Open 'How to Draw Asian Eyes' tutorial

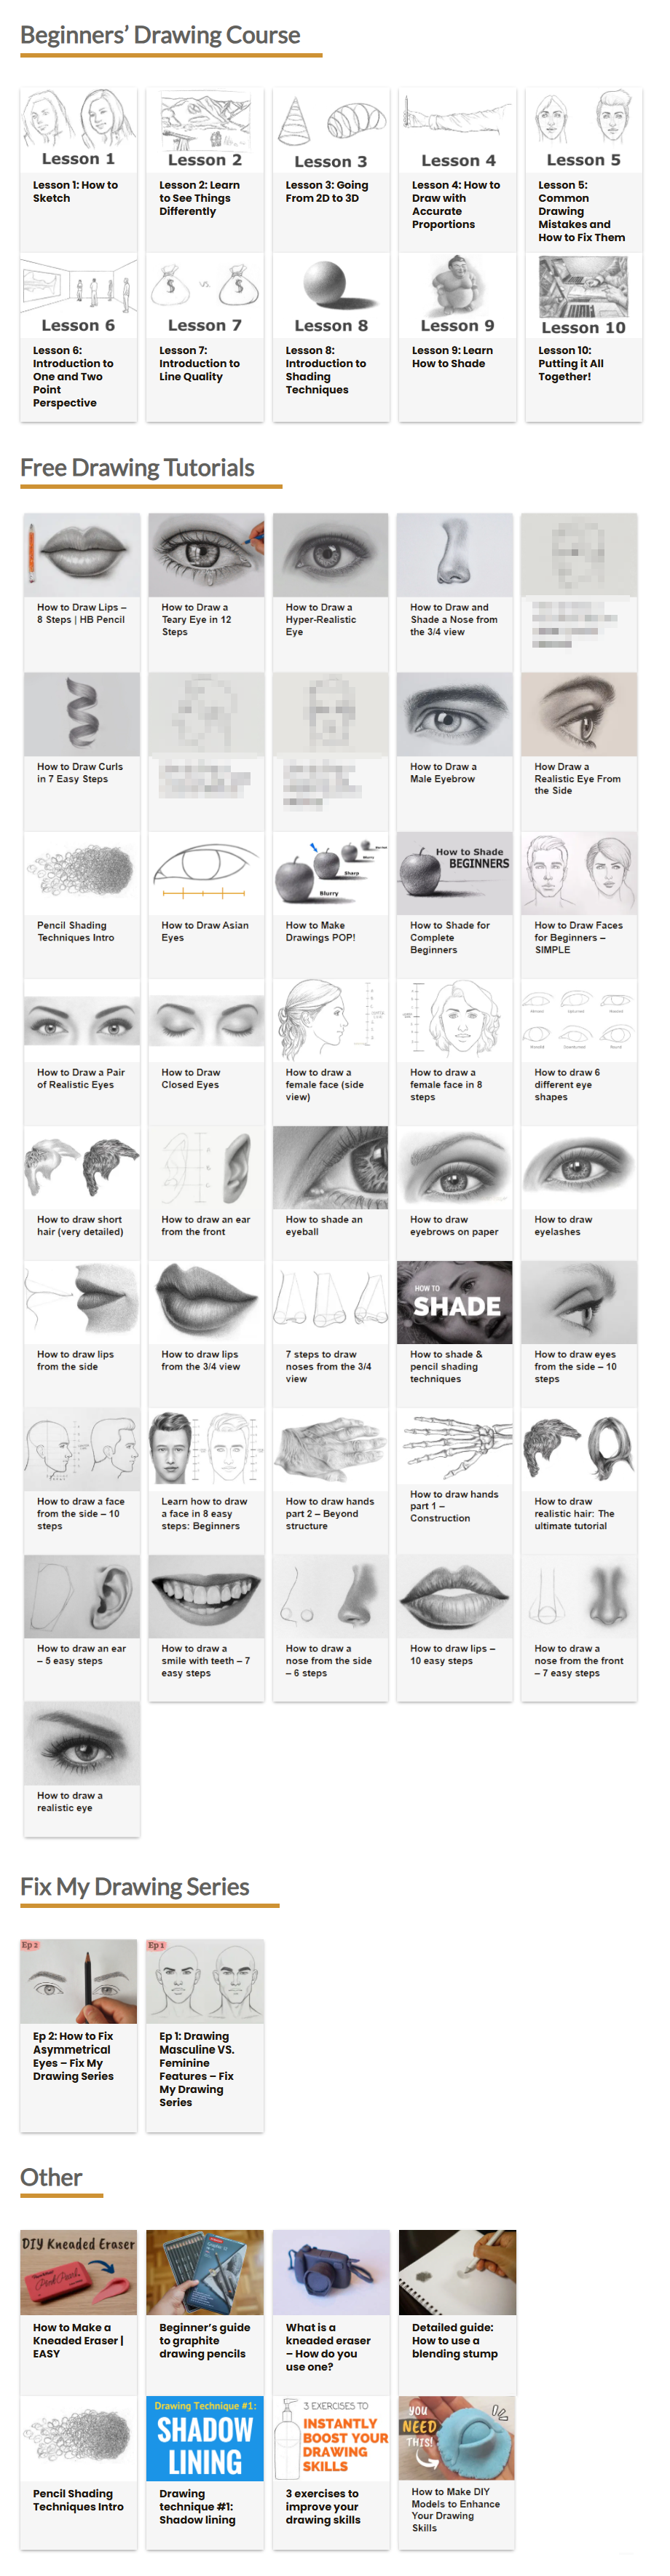click(205, 931)
